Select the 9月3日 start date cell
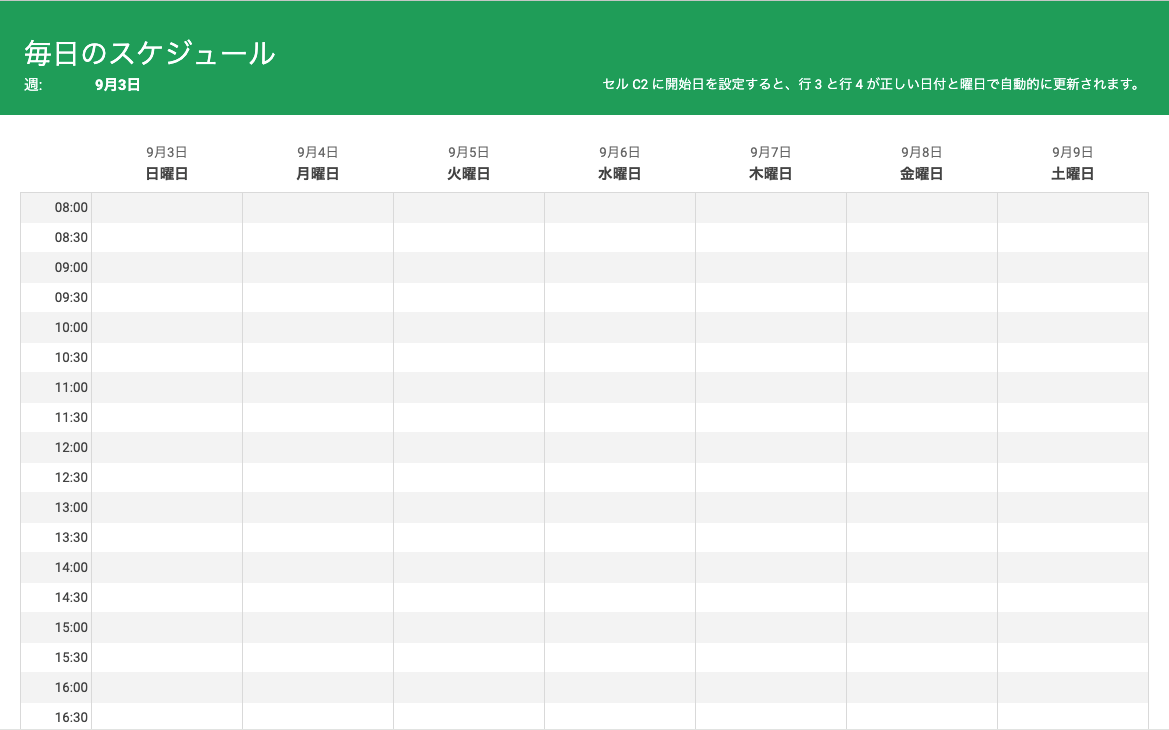The image size is (1169, 730). pyautogui.click(x=117, y=85)
